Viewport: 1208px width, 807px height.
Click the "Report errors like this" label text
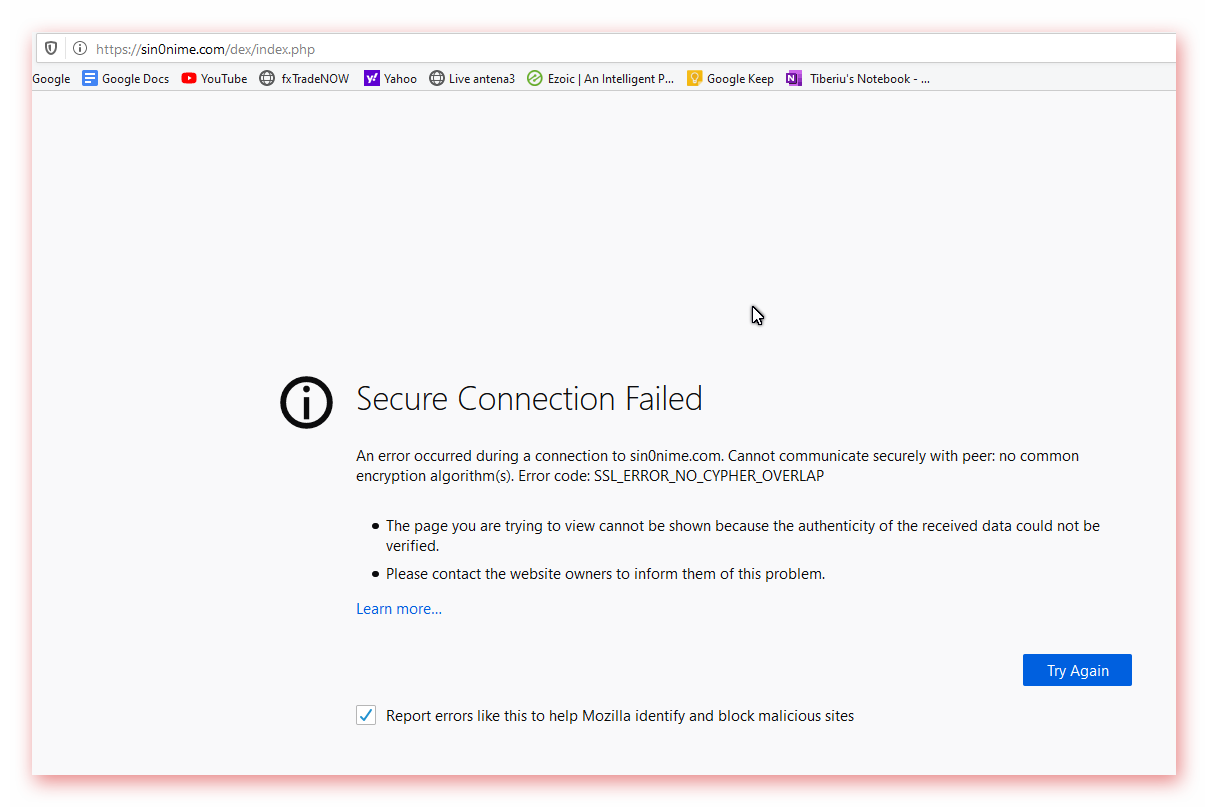[620, 716]
